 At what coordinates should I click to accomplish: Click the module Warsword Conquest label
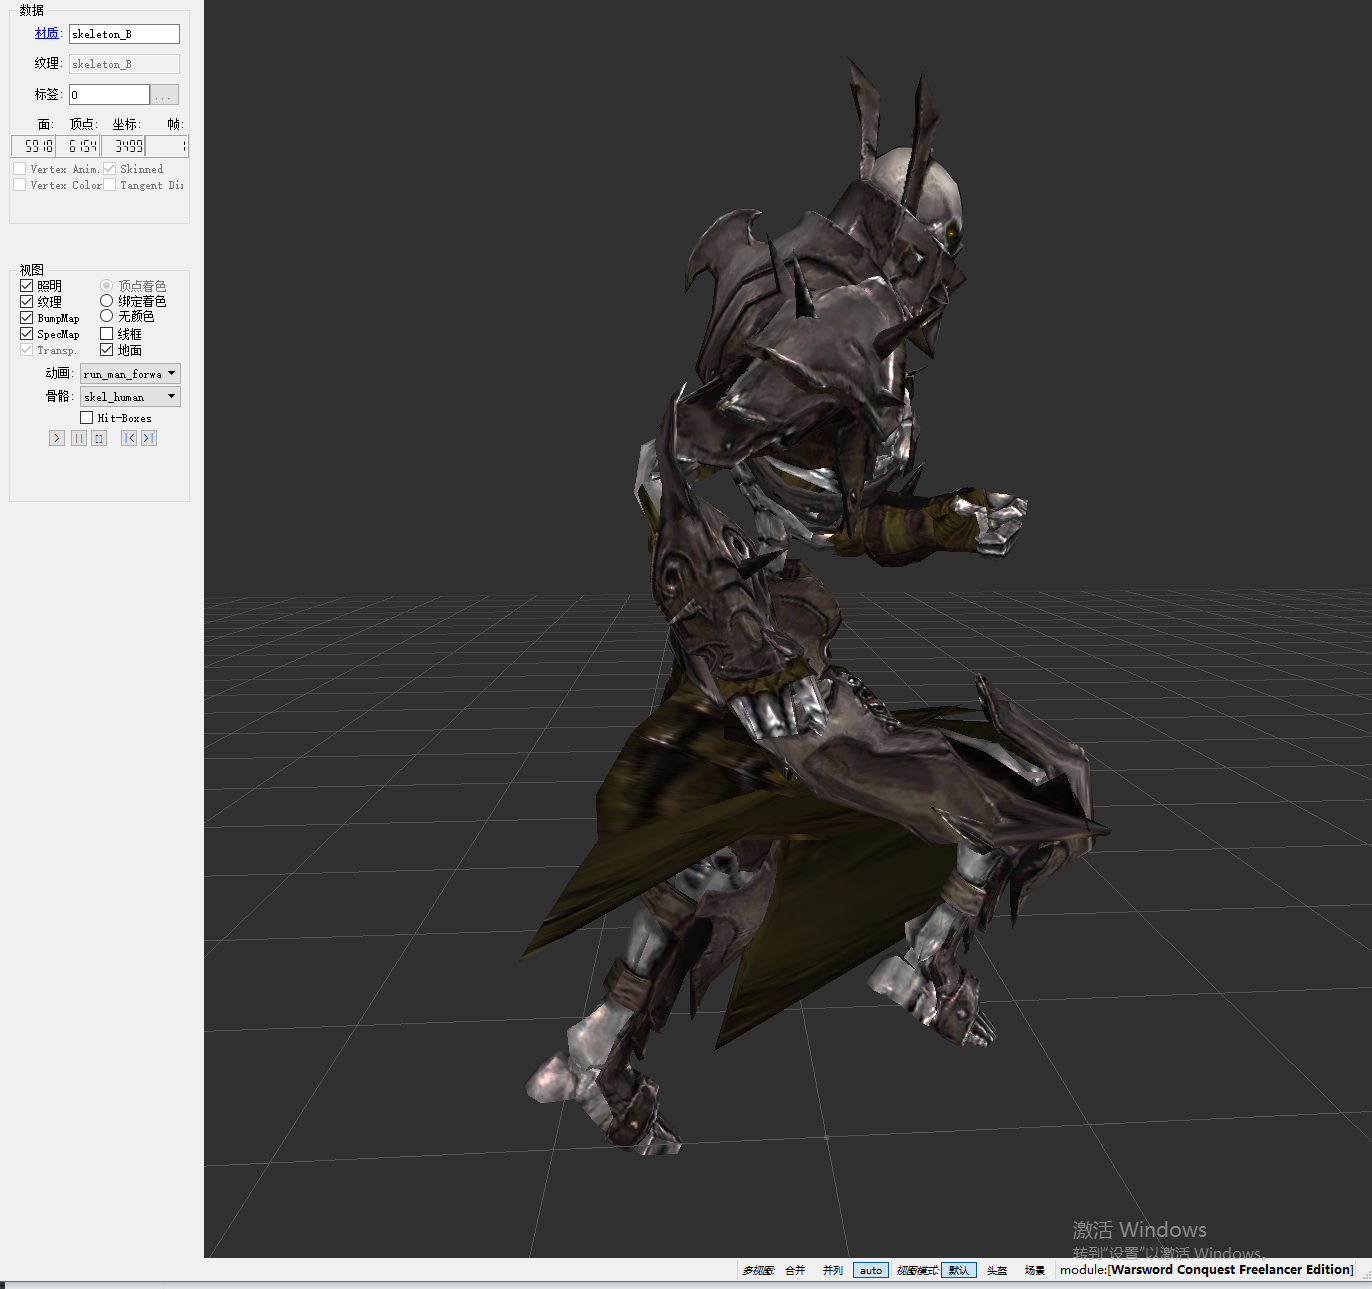(x=1207, y=1270)
